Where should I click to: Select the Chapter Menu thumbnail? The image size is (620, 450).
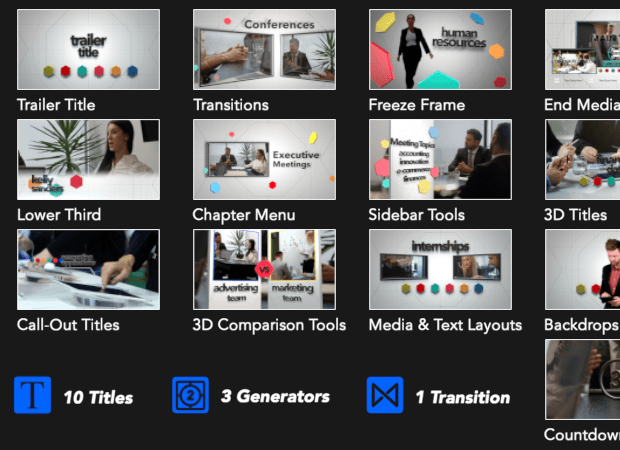(x=265, y=159)
